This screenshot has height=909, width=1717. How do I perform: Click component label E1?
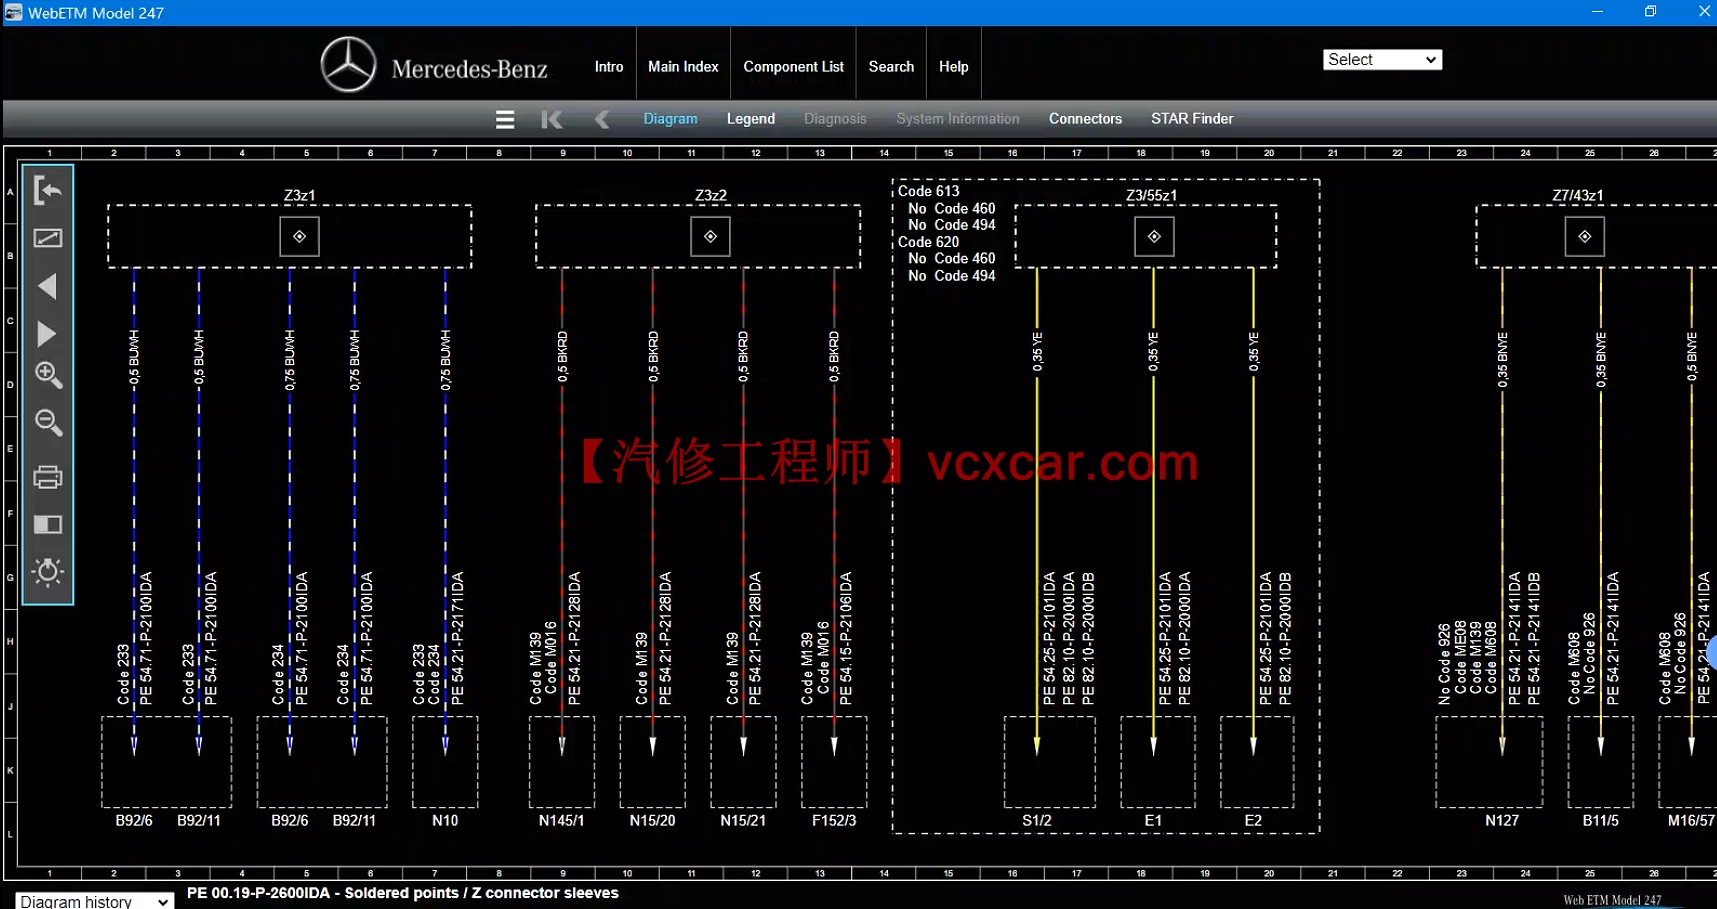1153,821
